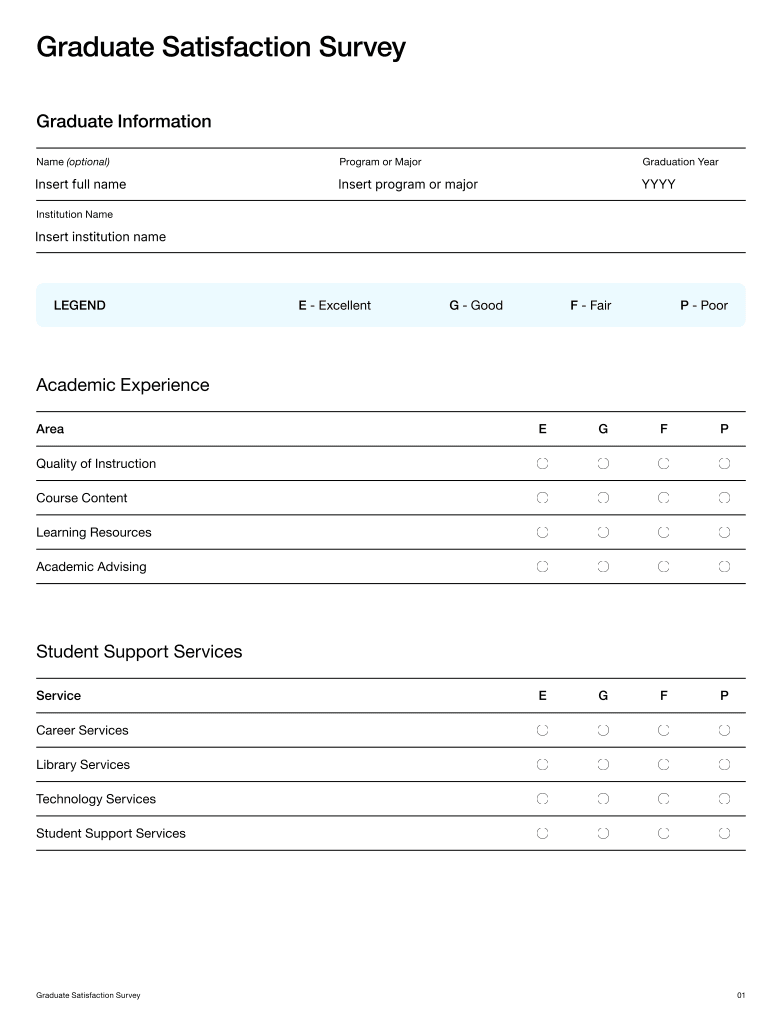
Task: Rate Learning Resources as Fair
Action: point(664,533)
